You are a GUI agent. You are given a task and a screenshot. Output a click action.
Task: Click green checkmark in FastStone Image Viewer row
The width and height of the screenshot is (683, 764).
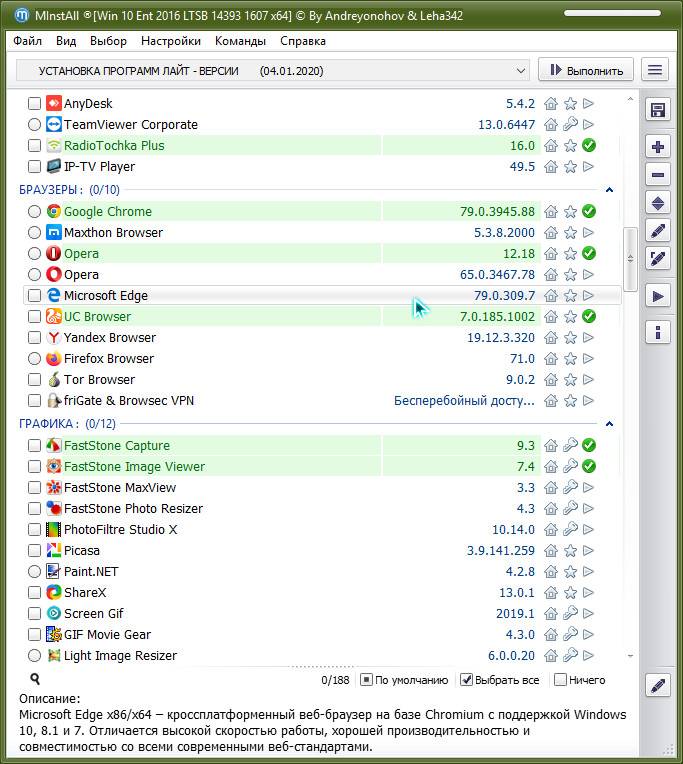click(589, 466)
